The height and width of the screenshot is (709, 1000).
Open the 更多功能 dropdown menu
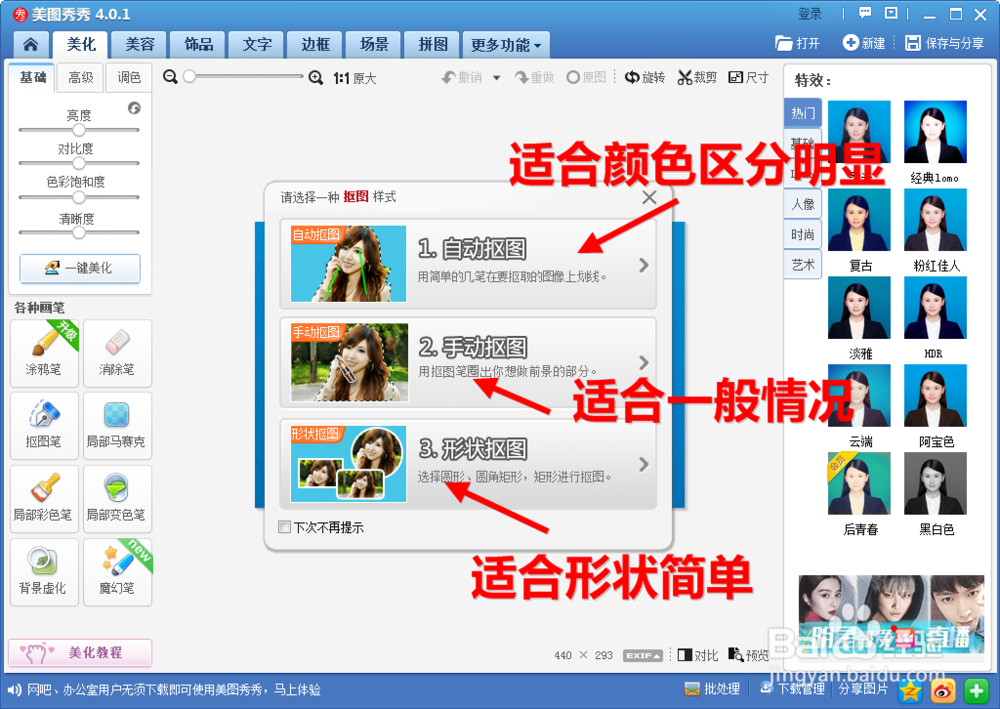tap(506, 45)
